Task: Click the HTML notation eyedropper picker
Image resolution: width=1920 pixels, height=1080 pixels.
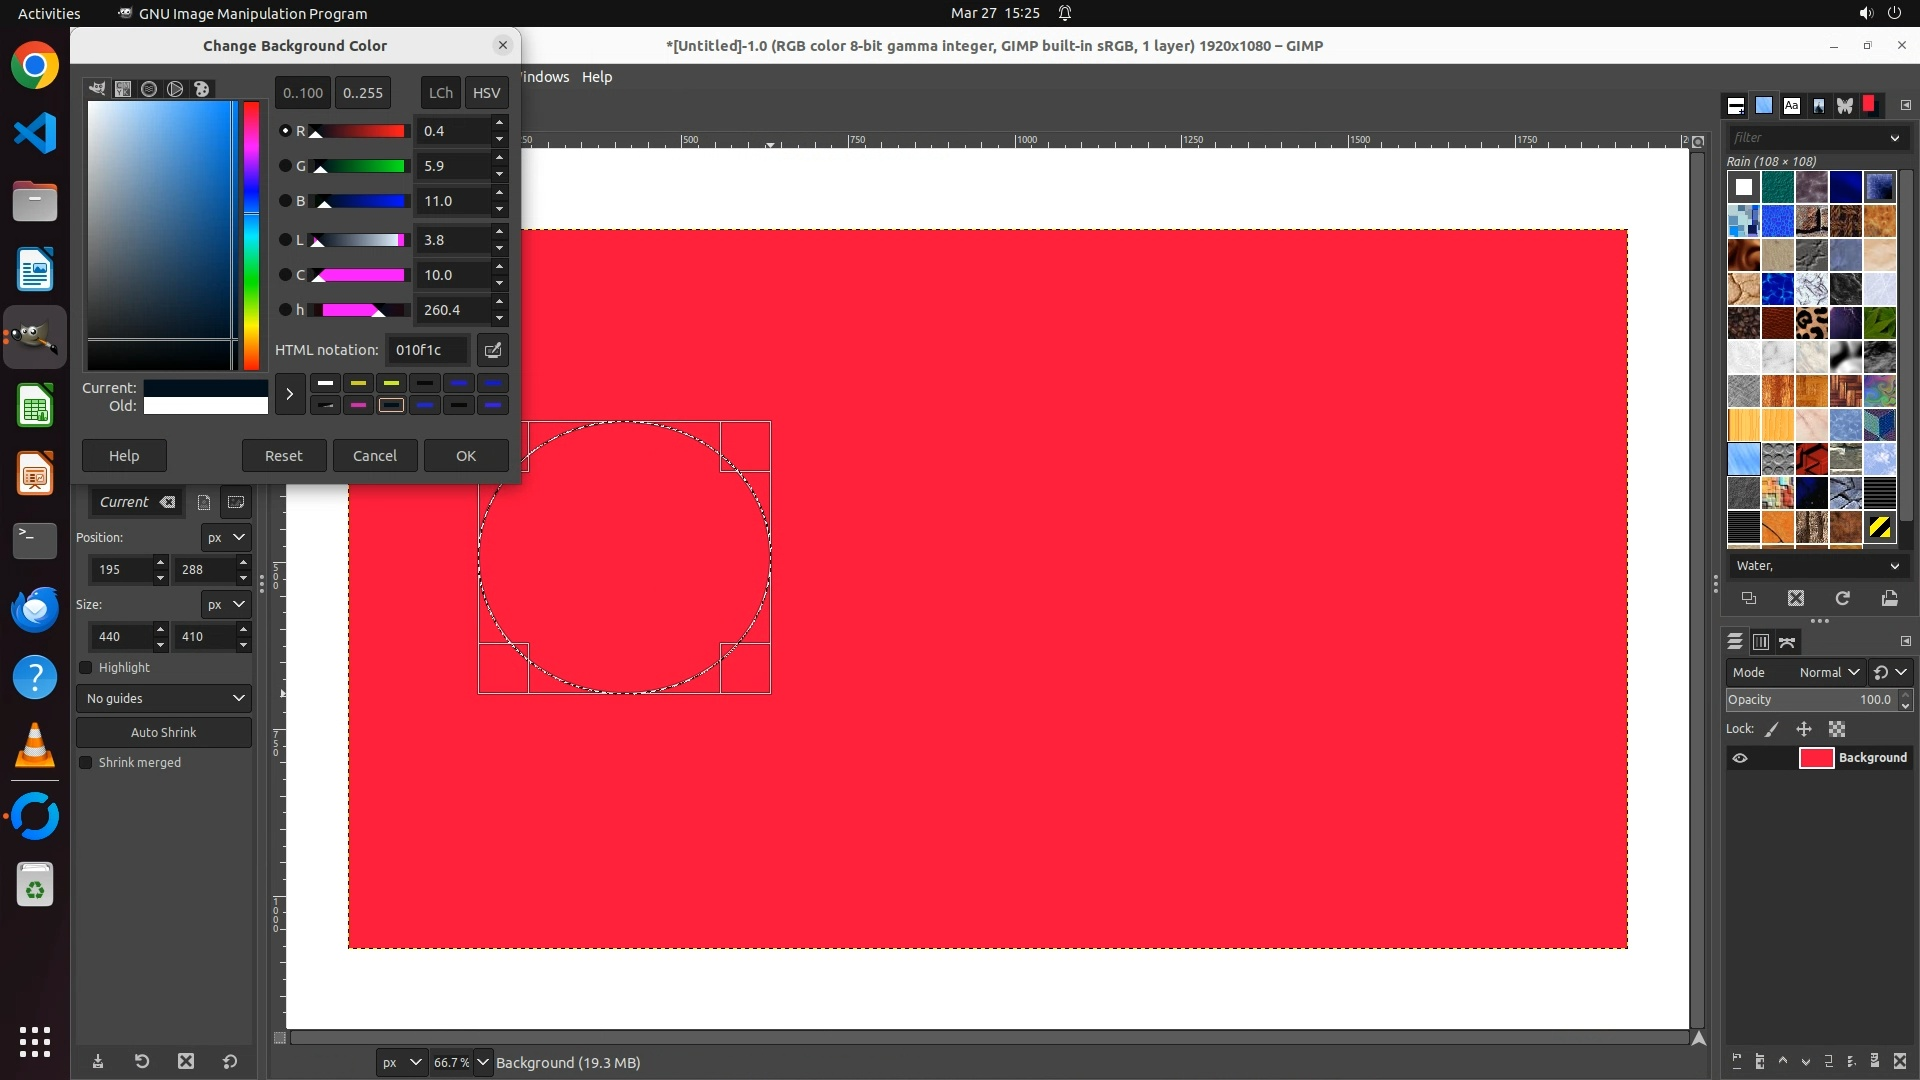Action: pyautogui.click(x=492, y=350)
